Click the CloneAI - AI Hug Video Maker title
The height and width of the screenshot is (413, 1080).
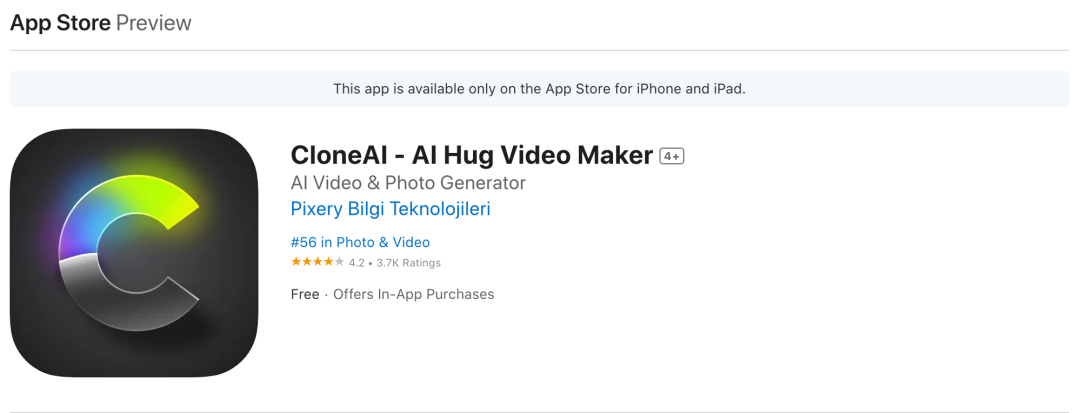point(472,156)
